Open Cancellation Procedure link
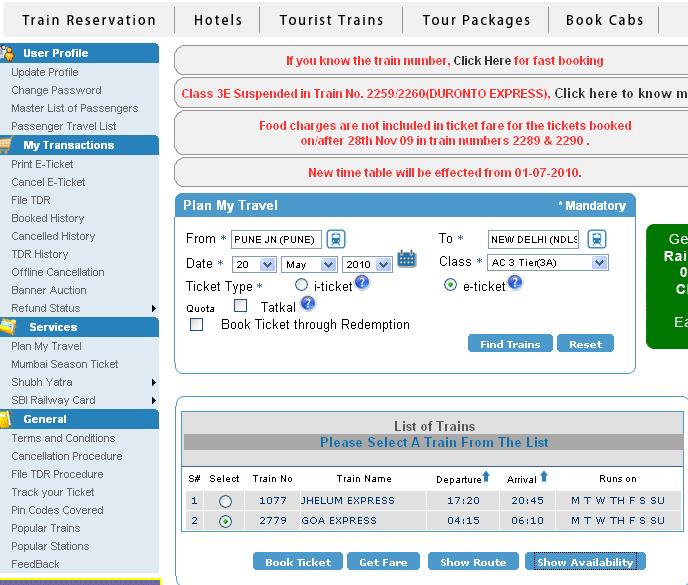Image resolution: width=688 pixels, height=585 pixels. click(67, 456)
